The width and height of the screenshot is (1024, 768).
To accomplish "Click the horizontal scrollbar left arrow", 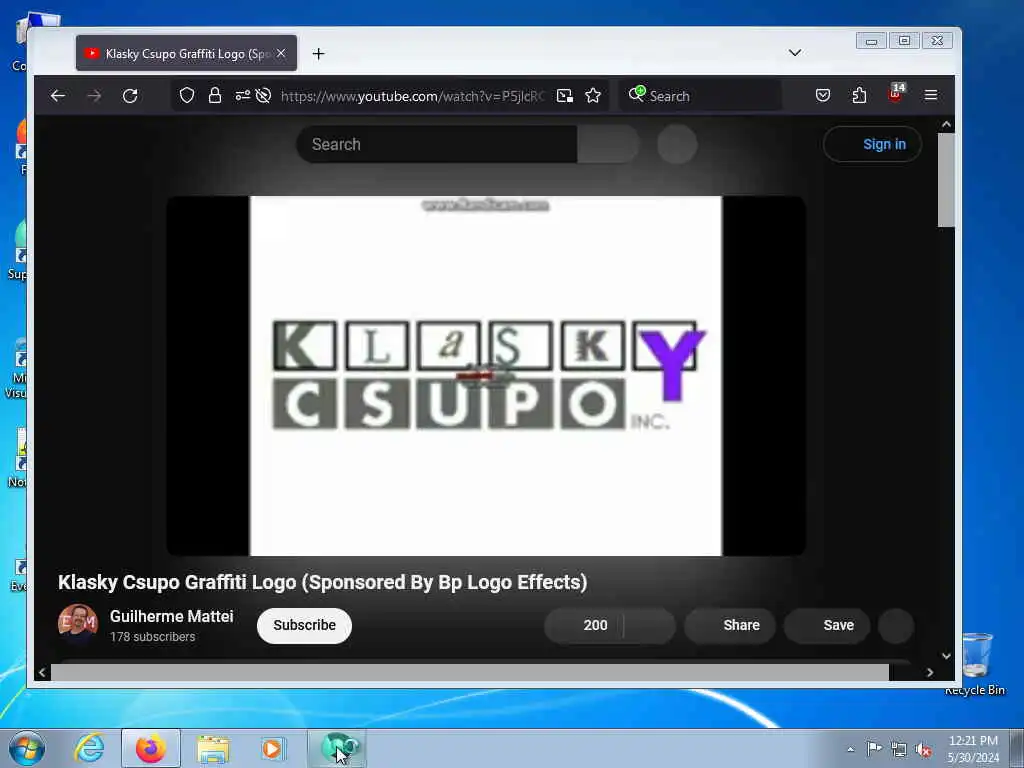I will (x=42, y=672).
